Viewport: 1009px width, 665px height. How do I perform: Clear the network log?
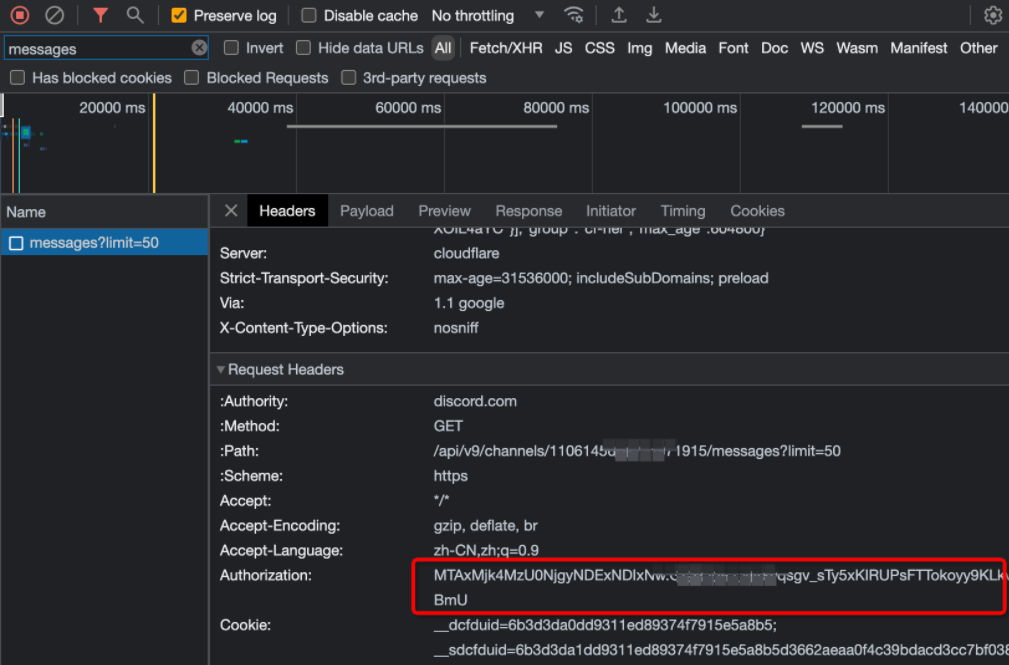click(x=55, y=15)
